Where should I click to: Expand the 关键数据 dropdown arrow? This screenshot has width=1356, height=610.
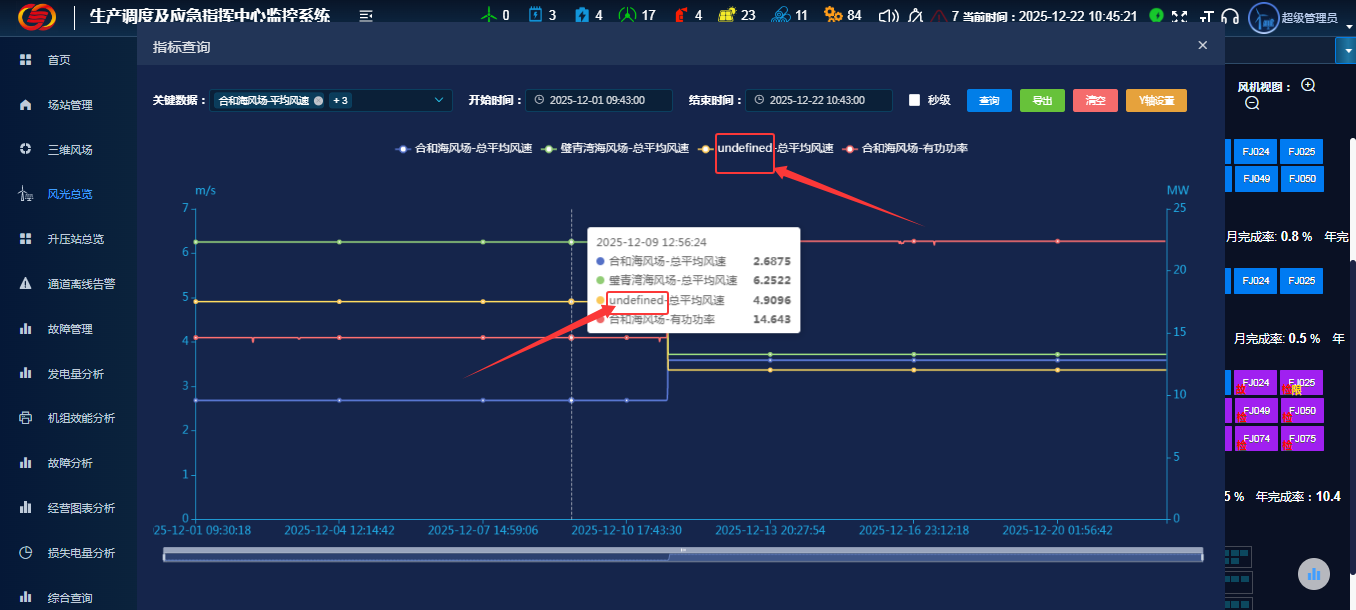(439, 100)
